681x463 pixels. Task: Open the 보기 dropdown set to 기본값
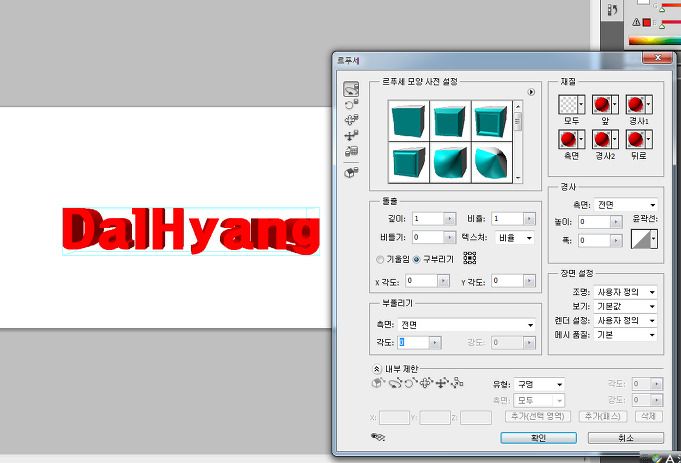click(625, 306)
